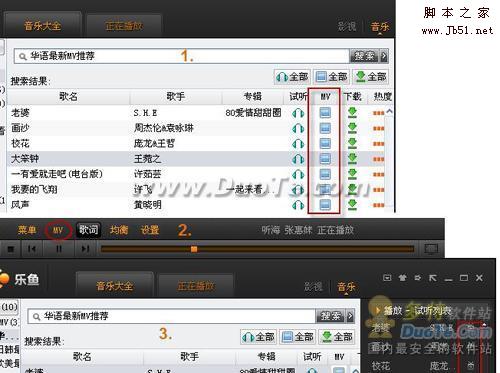Click the MV 全部 play-all button, first panel
The width and height of the screenshot is (500, 373).
[332, 77]
